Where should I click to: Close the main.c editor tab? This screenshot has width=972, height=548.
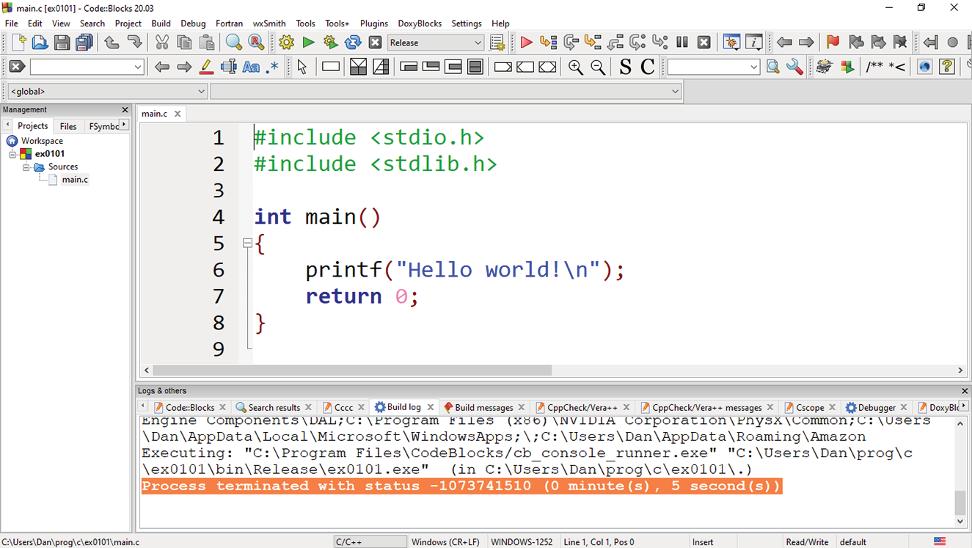178,114
